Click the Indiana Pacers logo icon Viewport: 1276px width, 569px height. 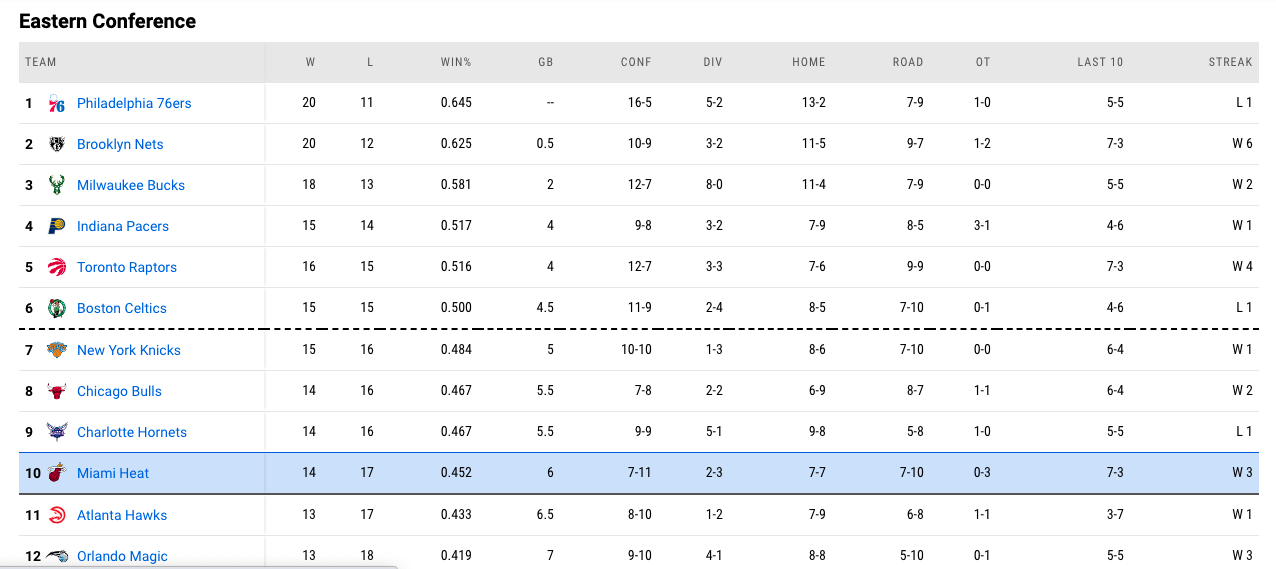pos(57,226)
